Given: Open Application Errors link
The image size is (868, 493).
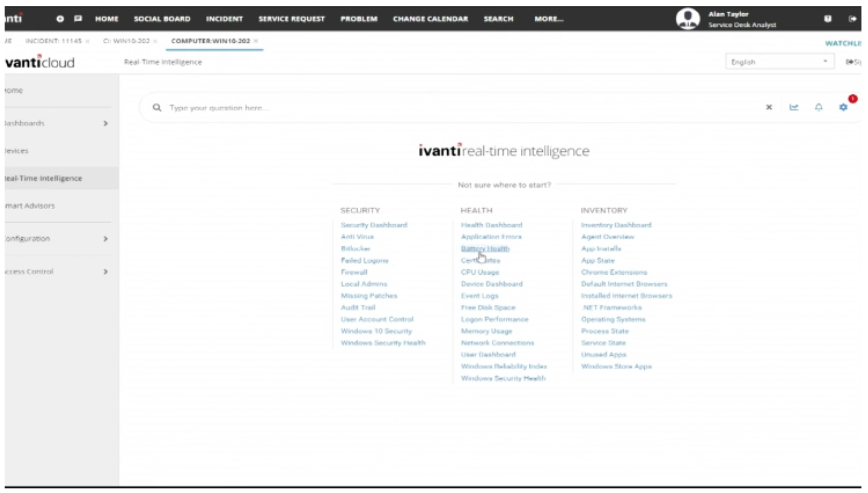Looking at the screenshot, I should pos(492,237).
